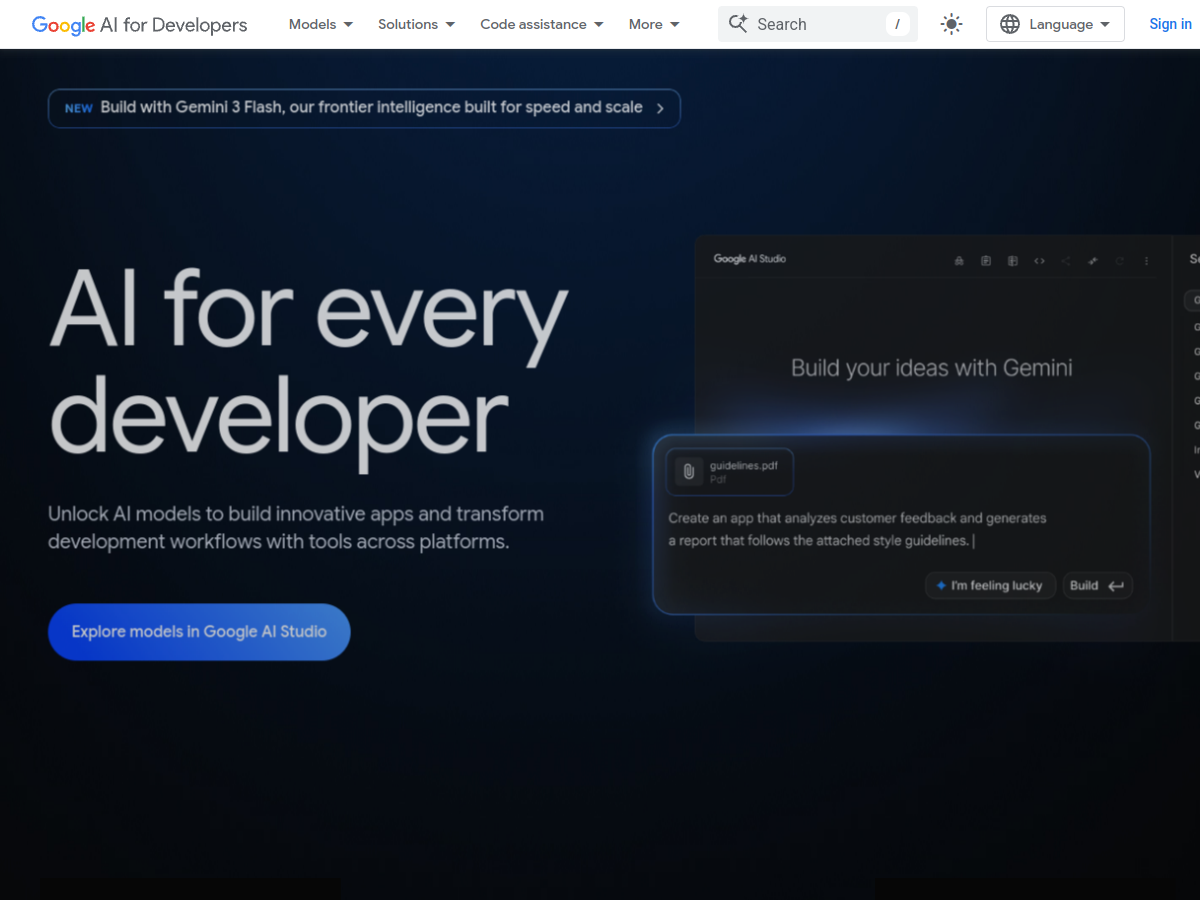Open the Models dropdown menu
The height and width of the screenshot is (900, 1200).
click(x=320, y=24)
